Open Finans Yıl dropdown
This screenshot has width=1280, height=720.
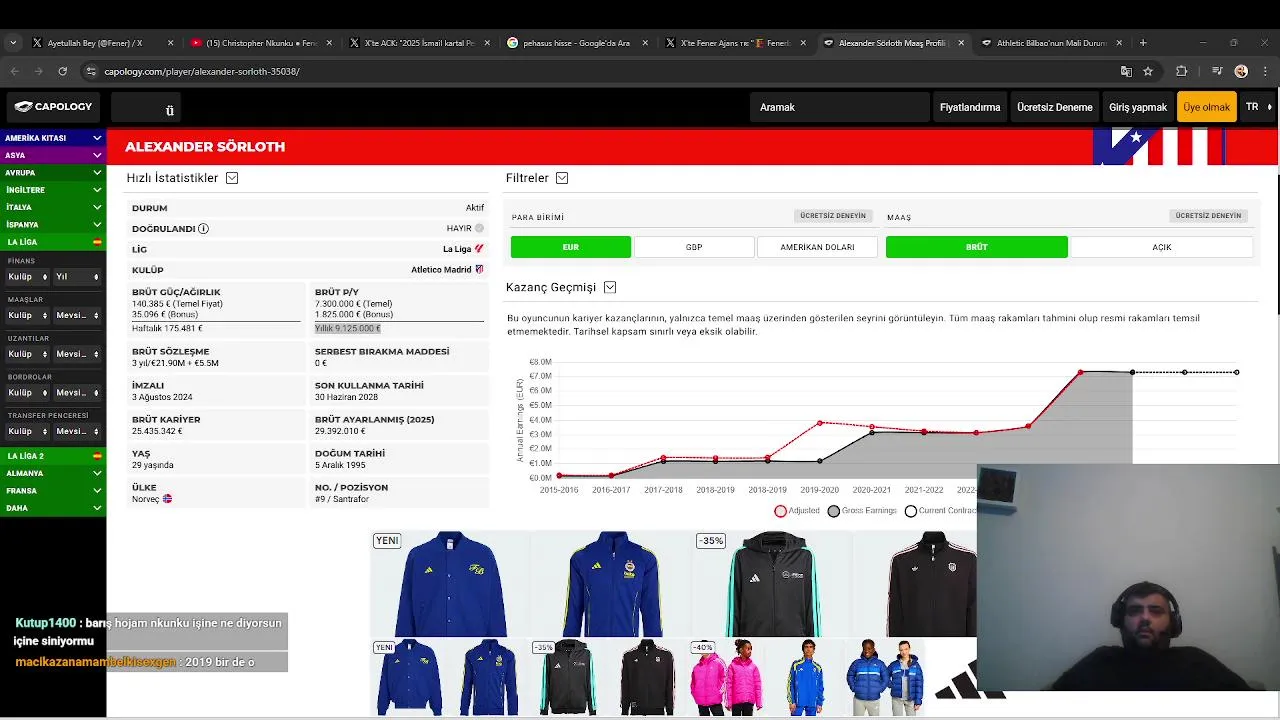[77, 277]
